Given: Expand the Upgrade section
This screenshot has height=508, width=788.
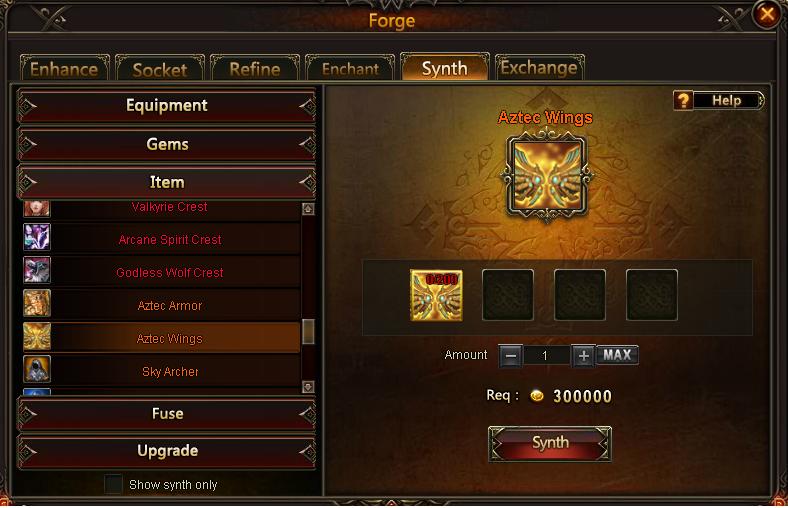Looking at the screenshot, I should tap(167, 451).
